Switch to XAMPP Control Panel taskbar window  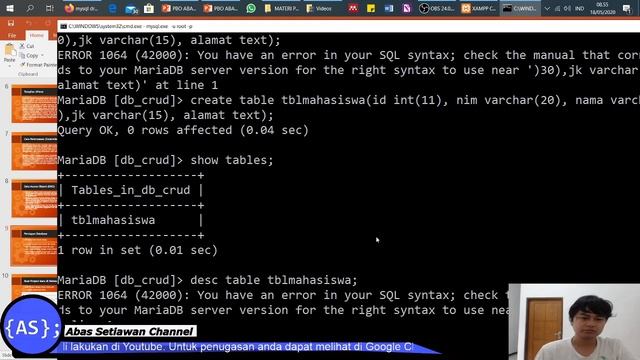(479, 8)
